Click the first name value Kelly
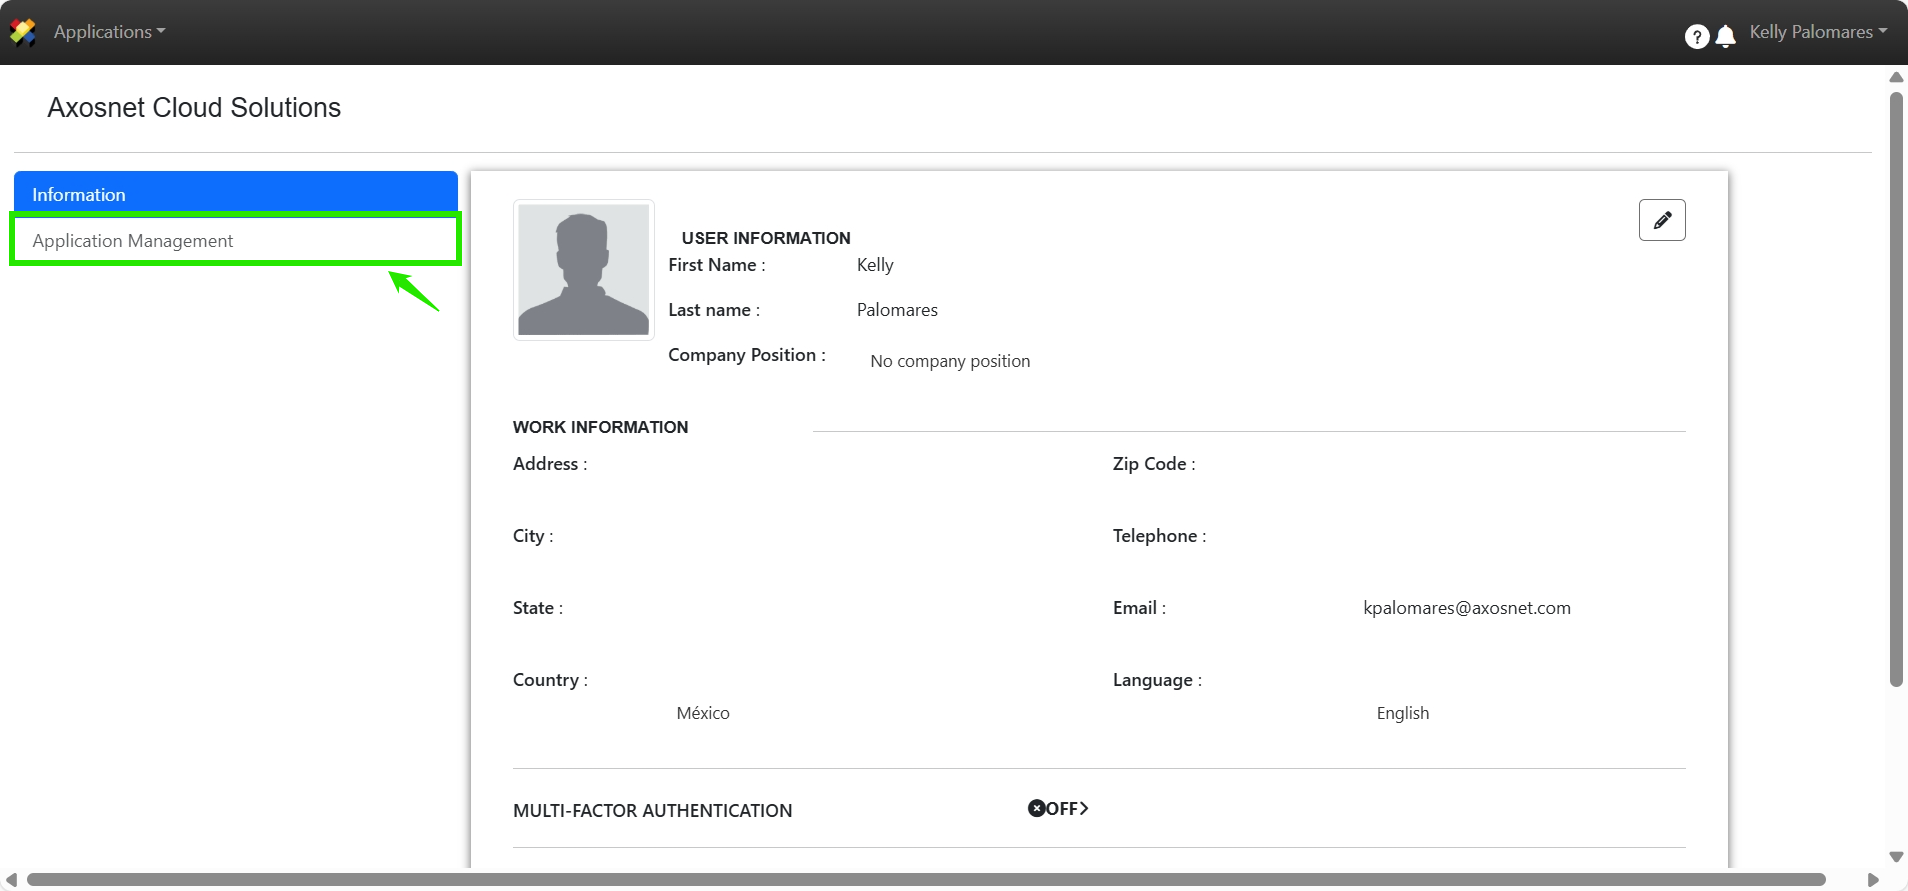The width and height of the screenshot is (1908, 891). tap(875, 265)
